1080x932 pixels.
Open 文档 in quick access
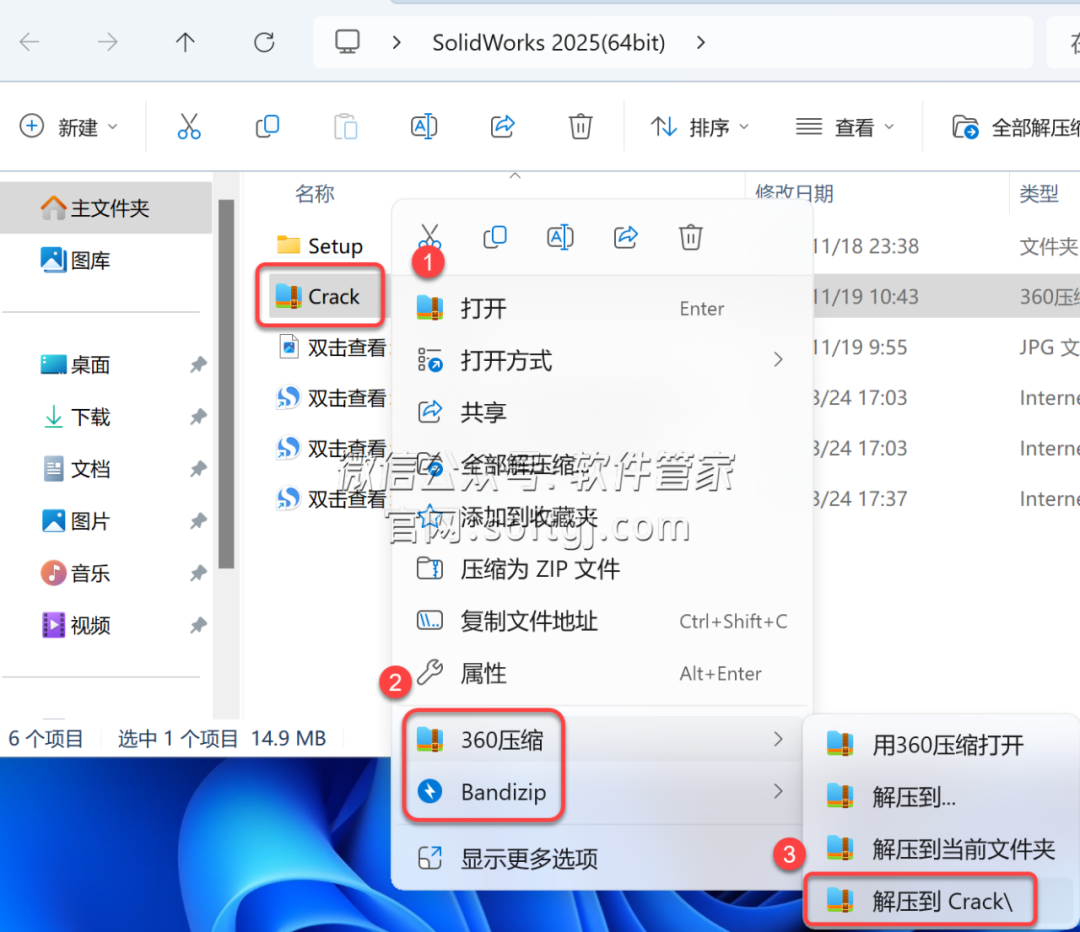tap(76, 469)
